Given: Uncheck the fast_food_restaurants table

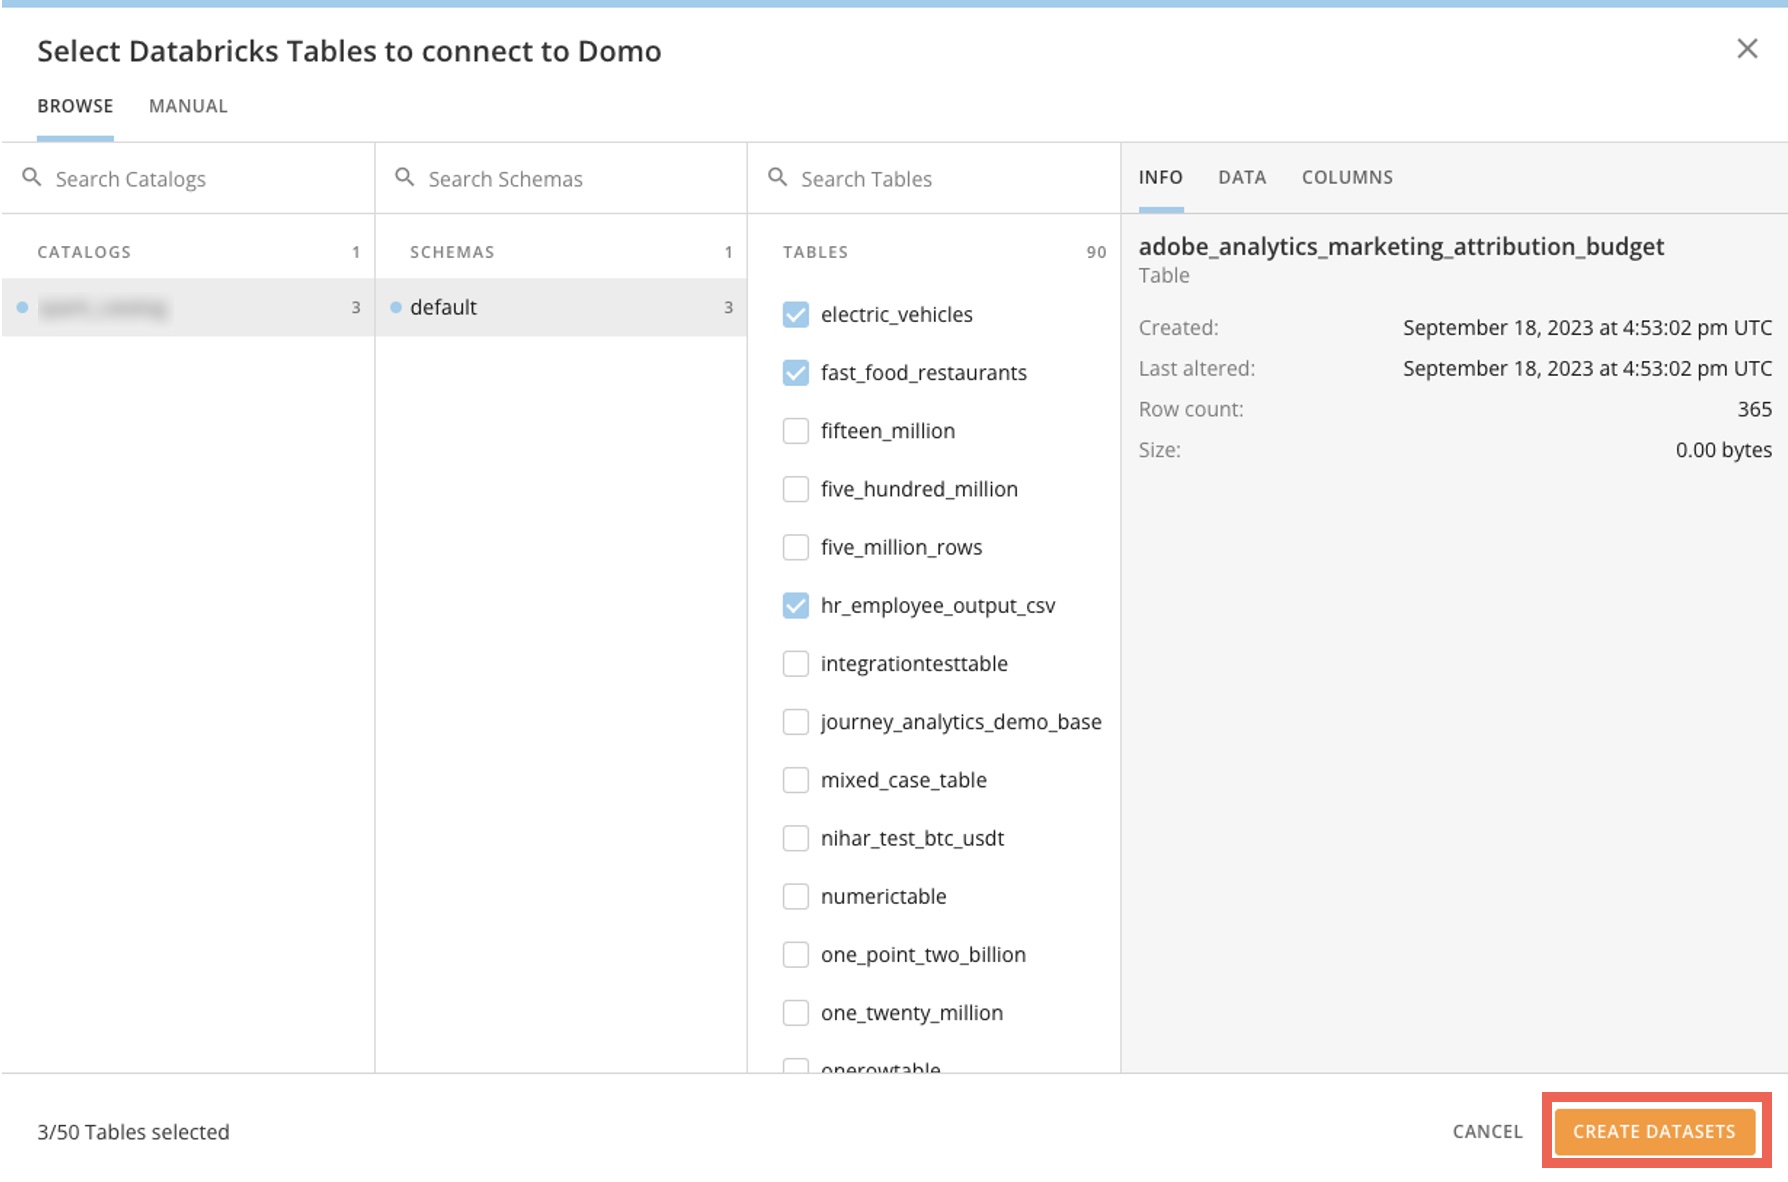Looking at the screenshot, I should point(796,371).
